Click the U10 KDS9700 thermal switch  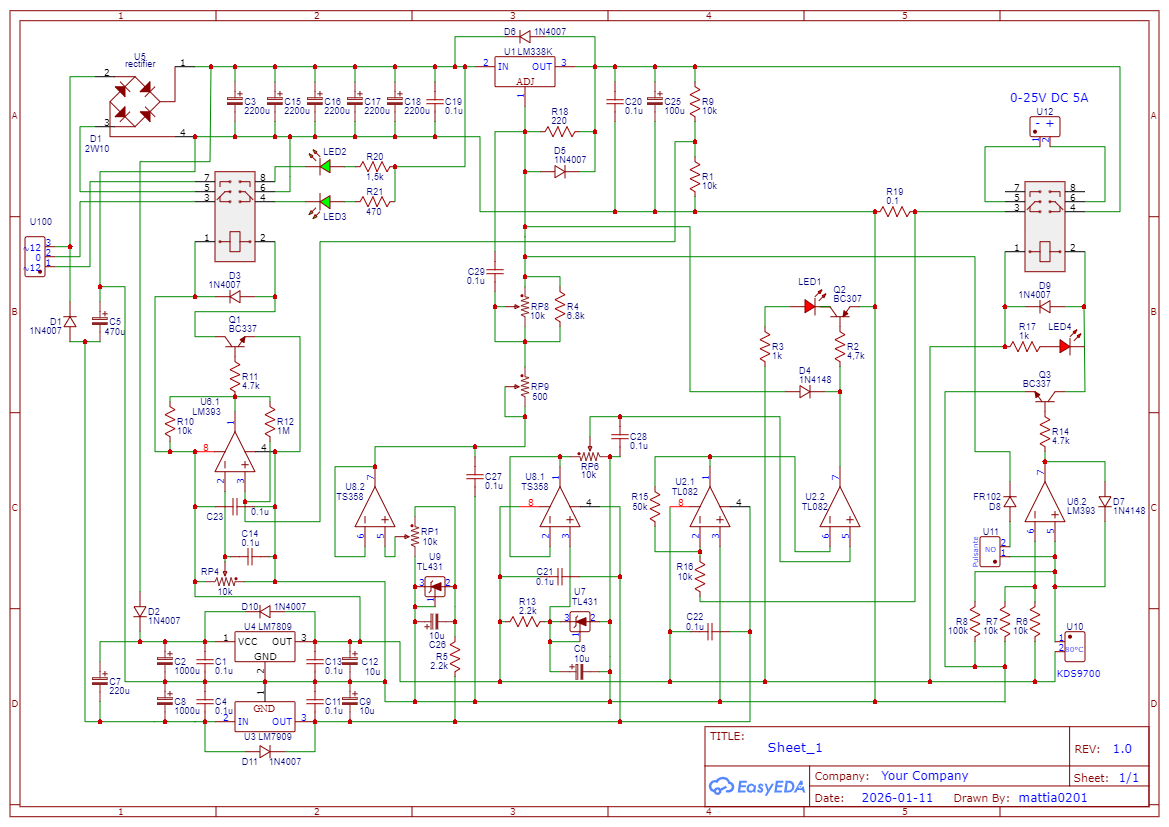1073,642
